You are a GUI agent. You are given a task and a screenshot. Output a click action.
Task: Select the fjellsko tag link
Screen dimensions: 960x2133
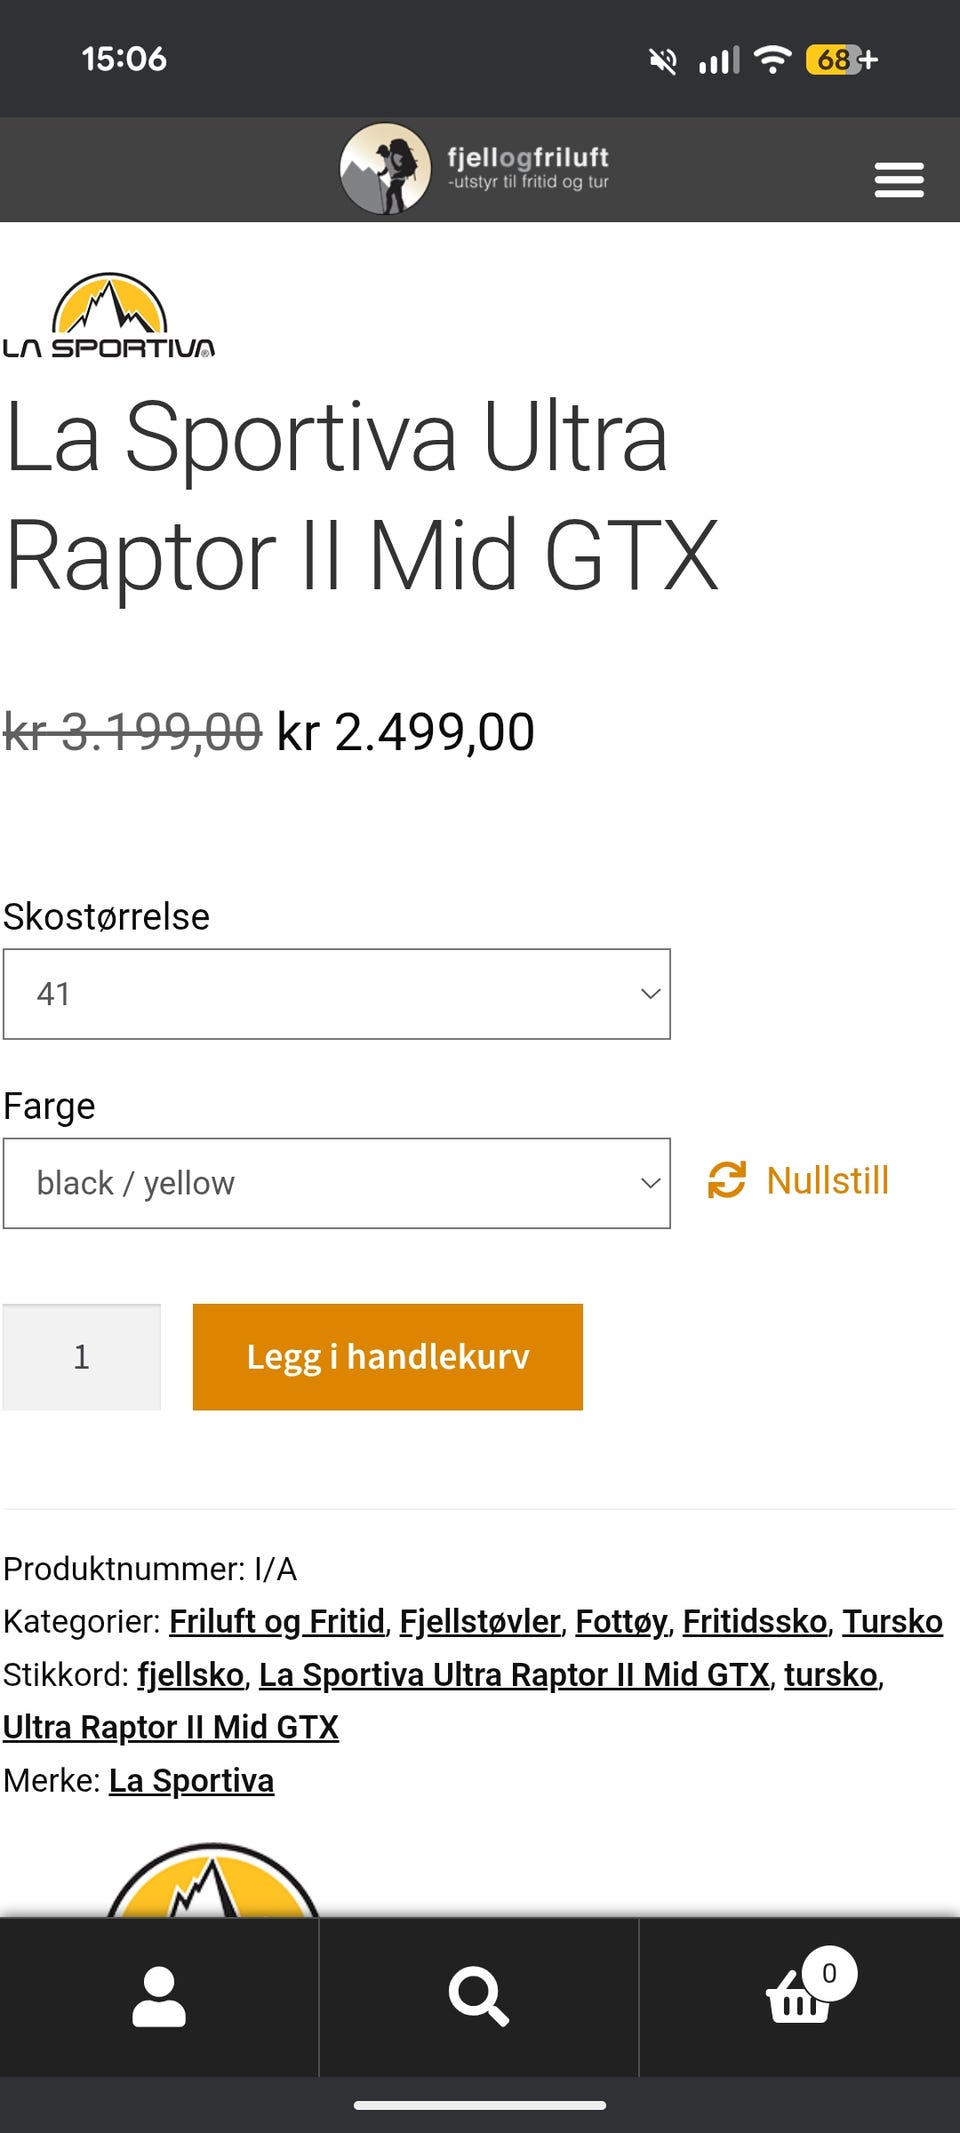point(191,1674)
